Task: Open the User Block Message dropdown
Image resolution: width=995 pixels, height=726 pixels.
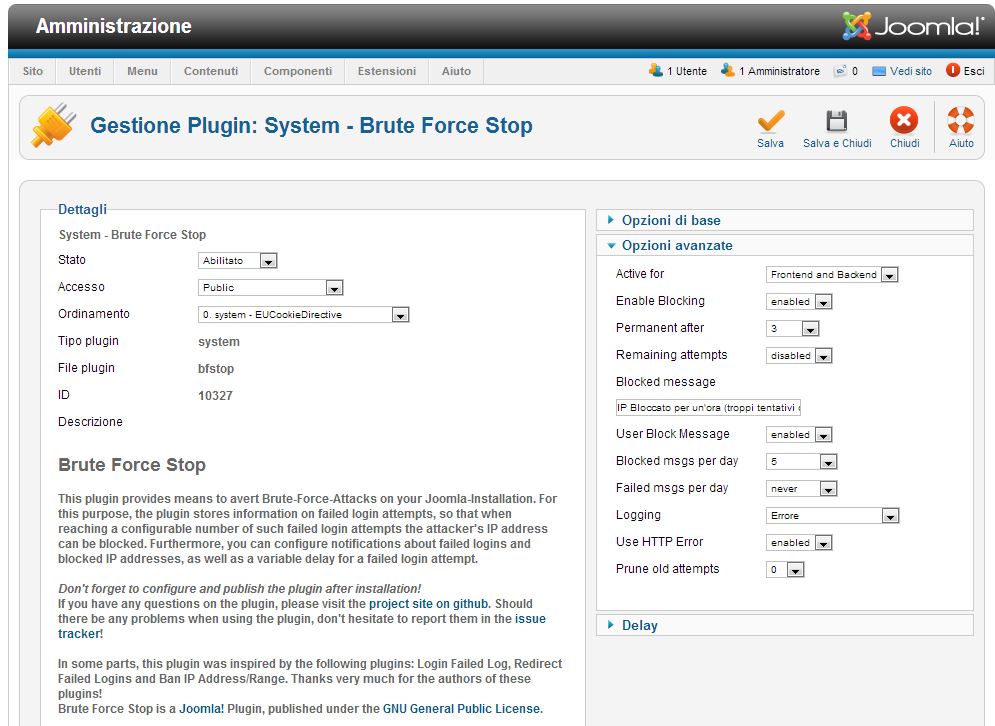Action: point(800,435)
